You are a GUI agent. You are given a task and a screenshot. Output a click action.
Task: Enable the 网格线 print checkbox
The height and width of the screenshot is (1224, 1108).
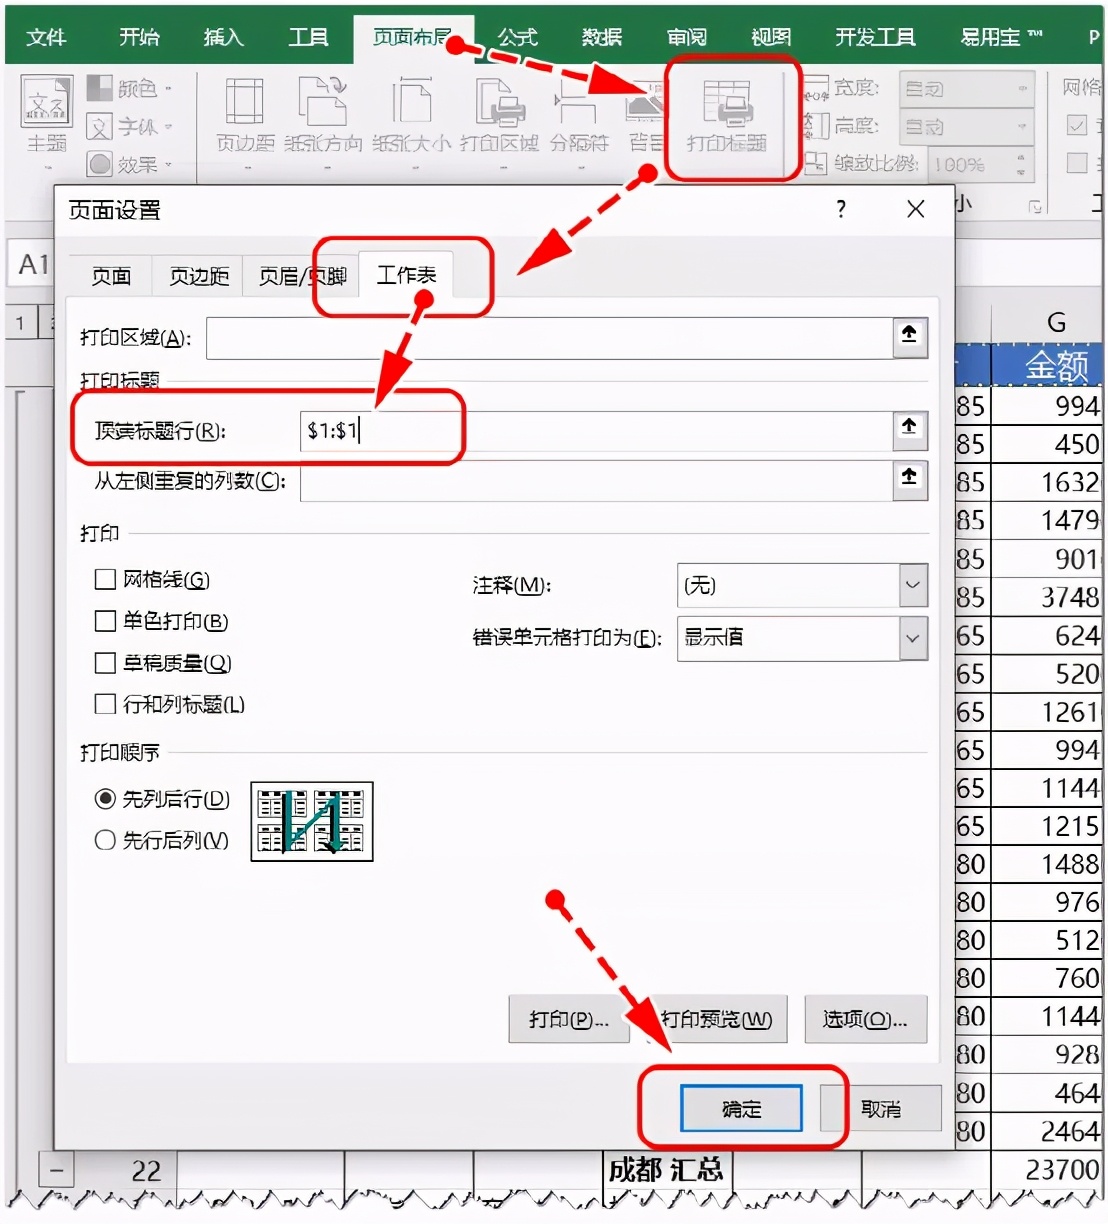coord(105,579)
